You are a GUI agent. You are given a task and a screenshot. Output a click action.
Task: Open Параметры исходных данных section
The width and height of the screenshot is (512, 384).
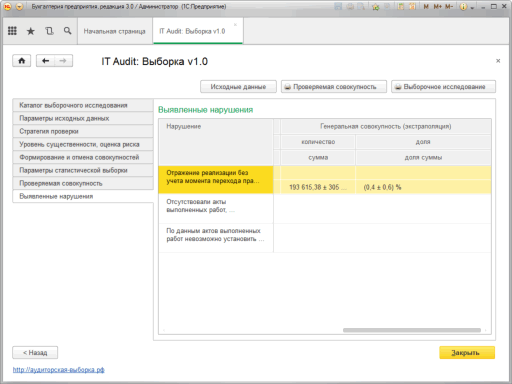coord(83,118)
